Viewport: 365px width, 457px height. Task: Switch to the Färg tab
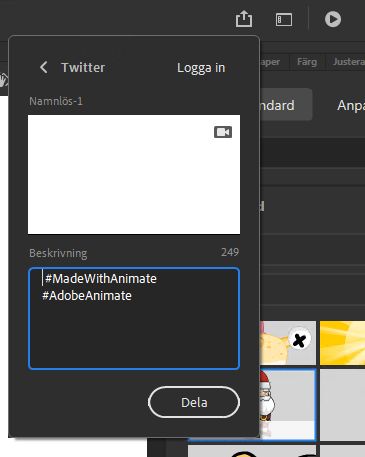pyautogui.click(x=307, y=62)
